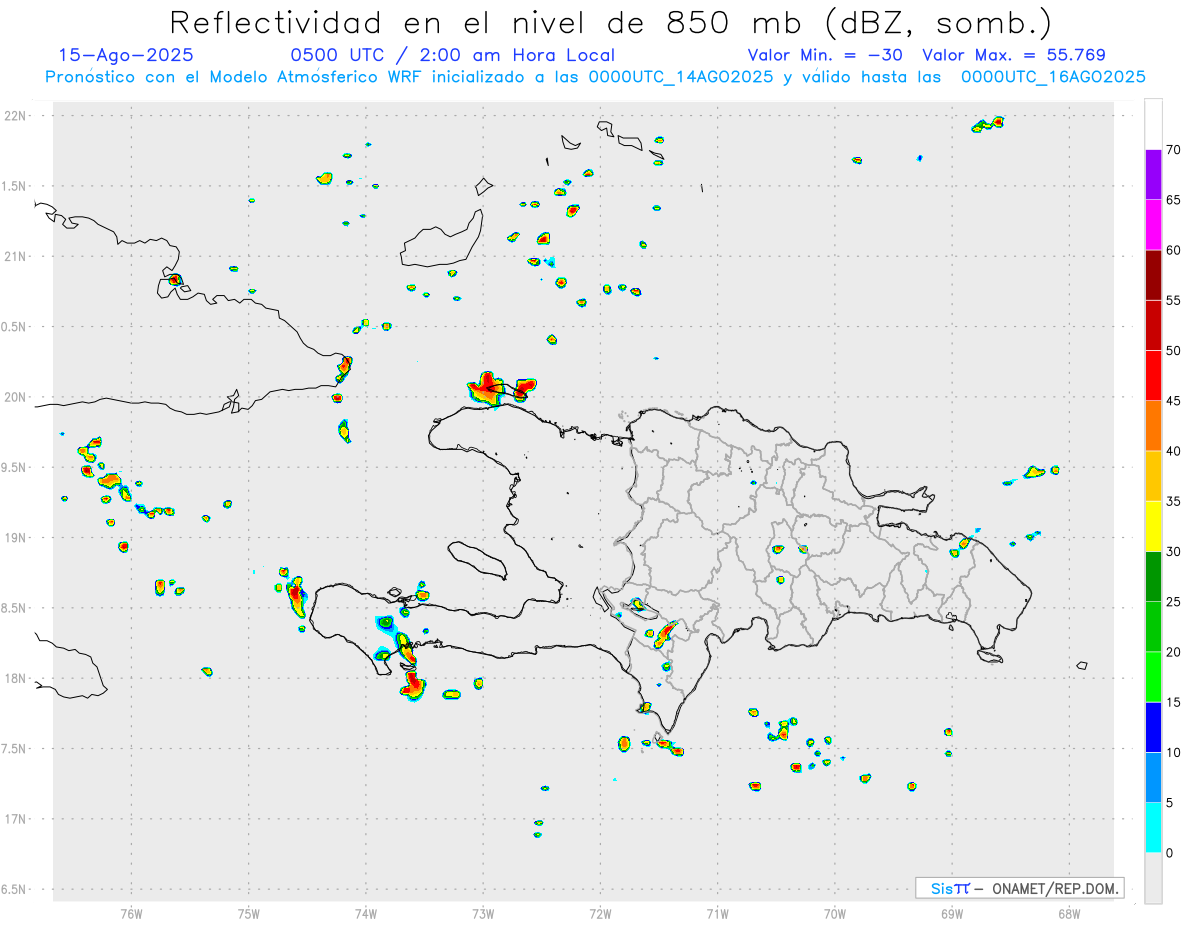Select the 'Valor Min. = -30' text
This screenshot has height=927, width=1200.
(825, 56)
